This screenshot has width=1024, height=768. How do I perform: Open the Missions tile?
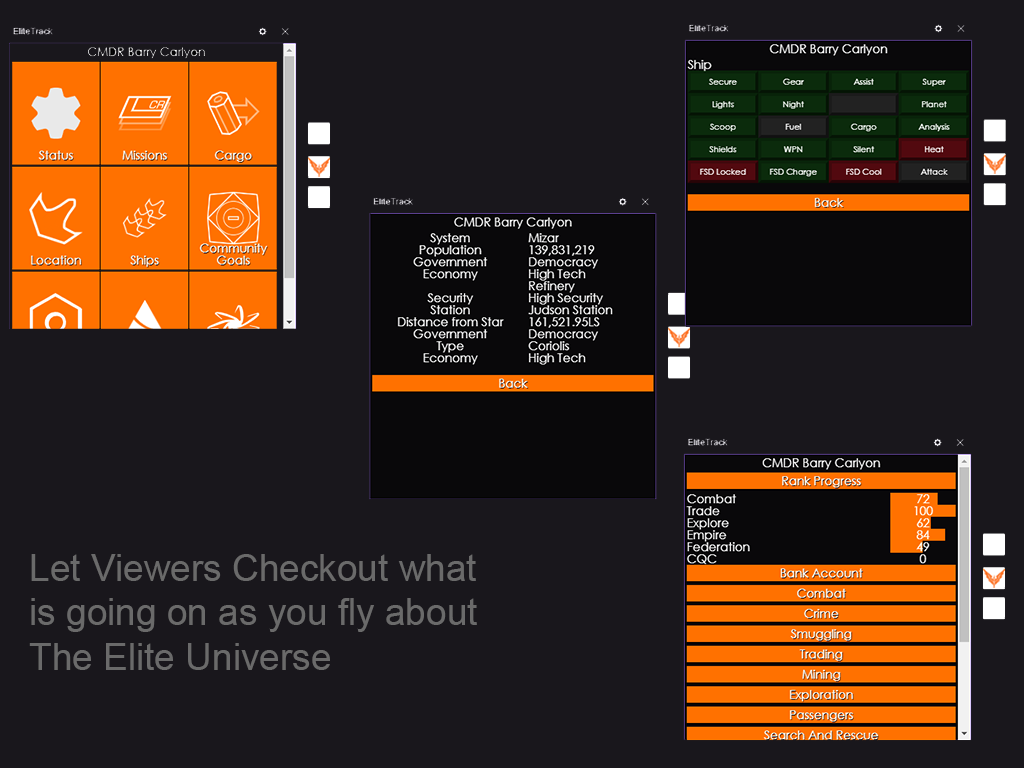144,114
